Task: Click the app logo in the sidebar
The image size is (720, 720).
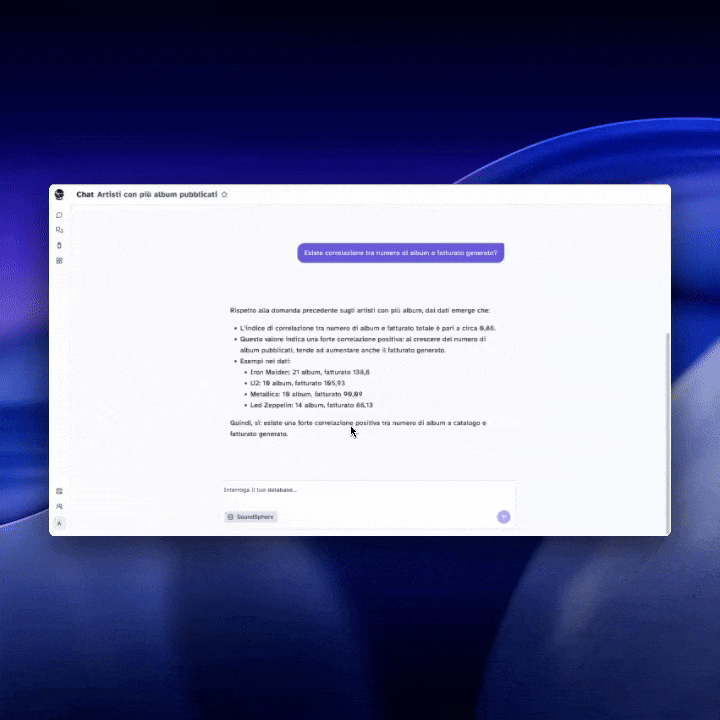Action: (x=59, y=194)
